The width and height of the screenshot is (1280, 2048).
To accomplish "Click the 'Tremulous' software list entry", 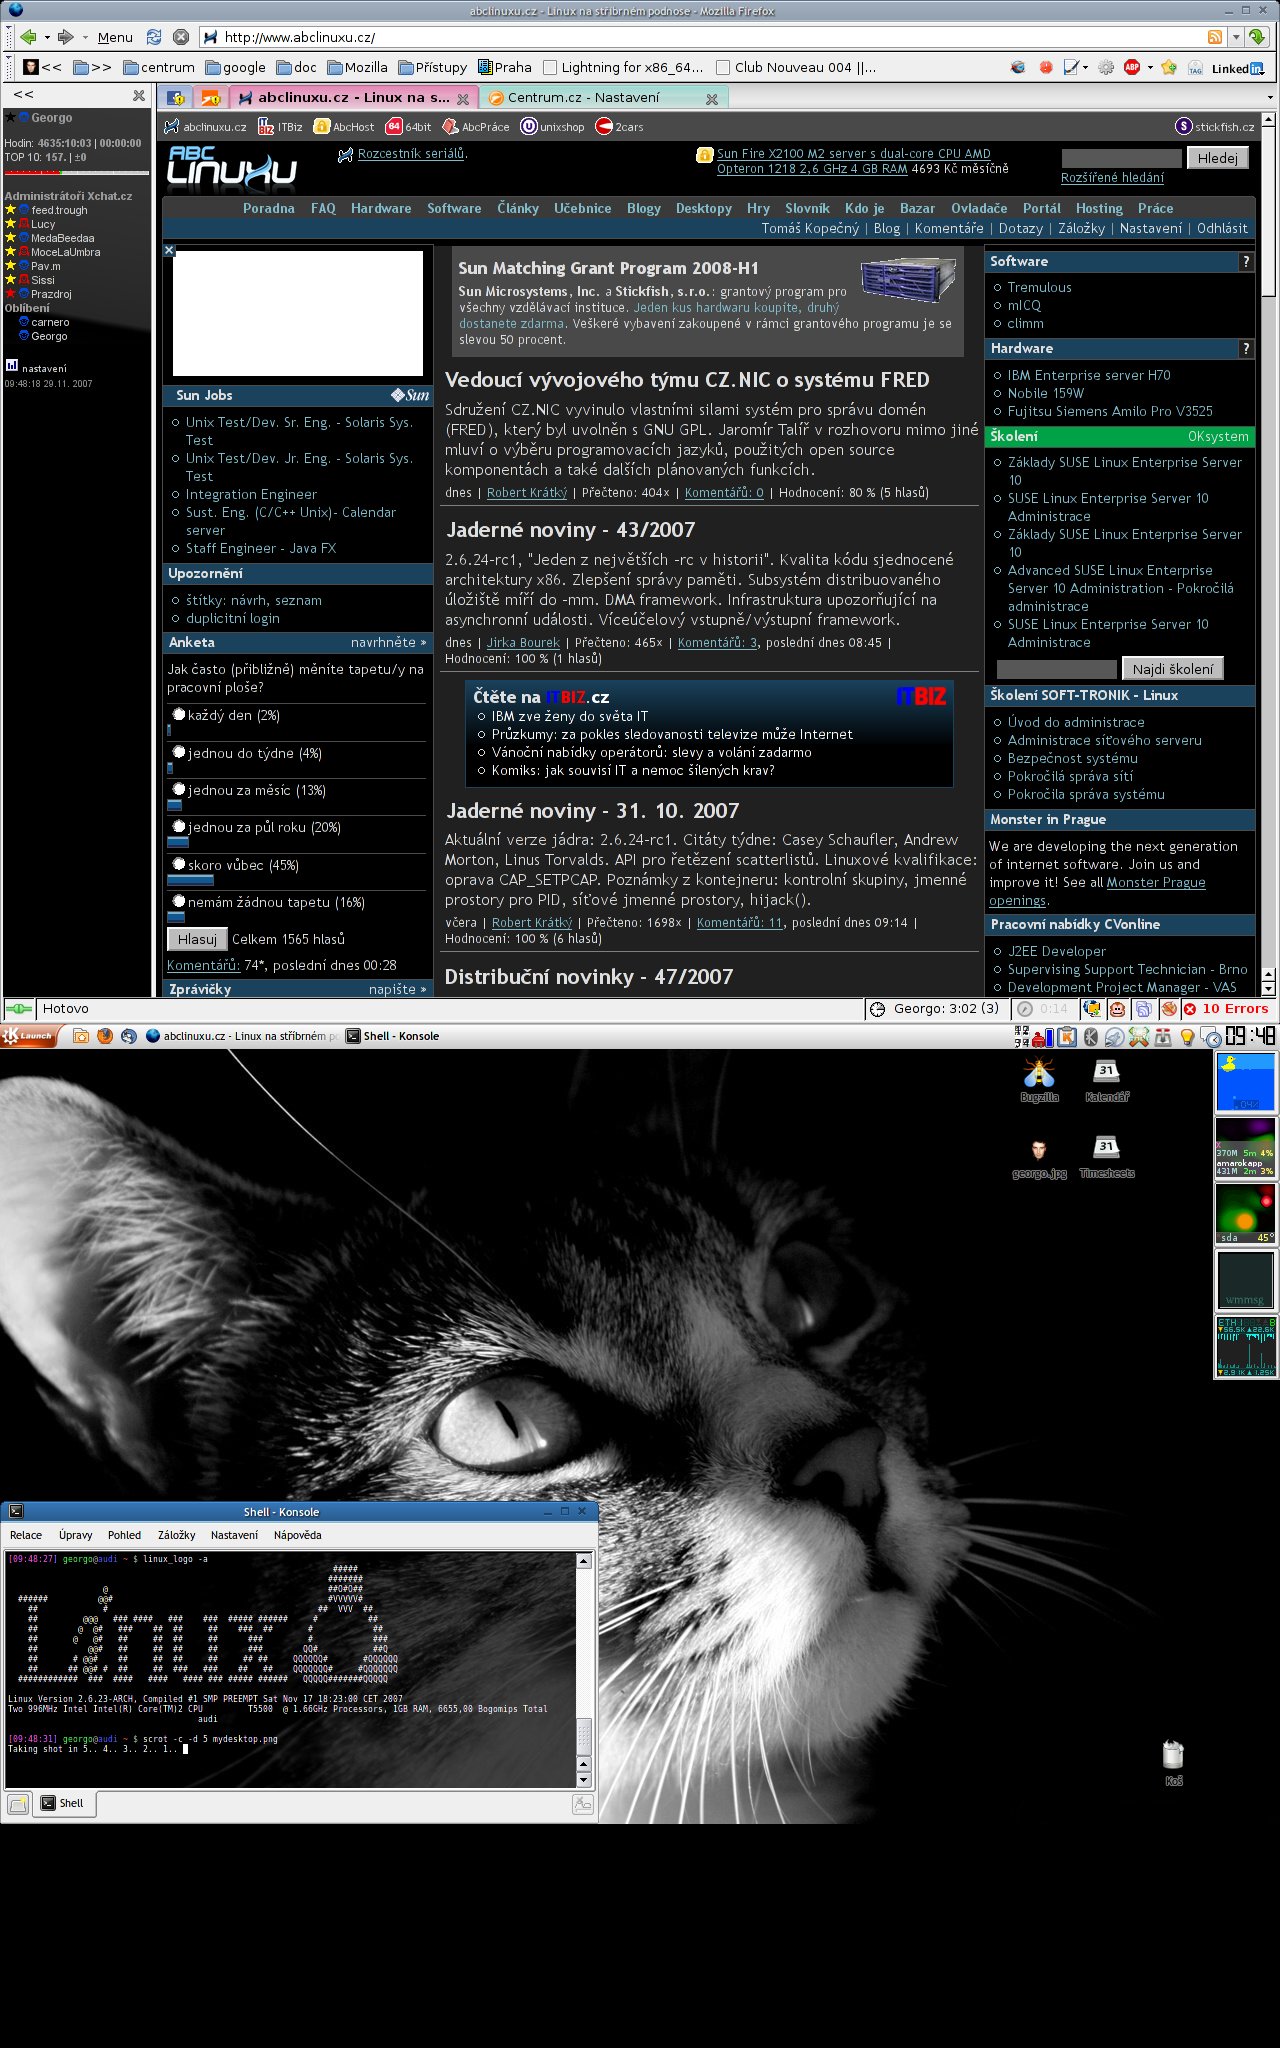I will click(x=1039, y=287).
